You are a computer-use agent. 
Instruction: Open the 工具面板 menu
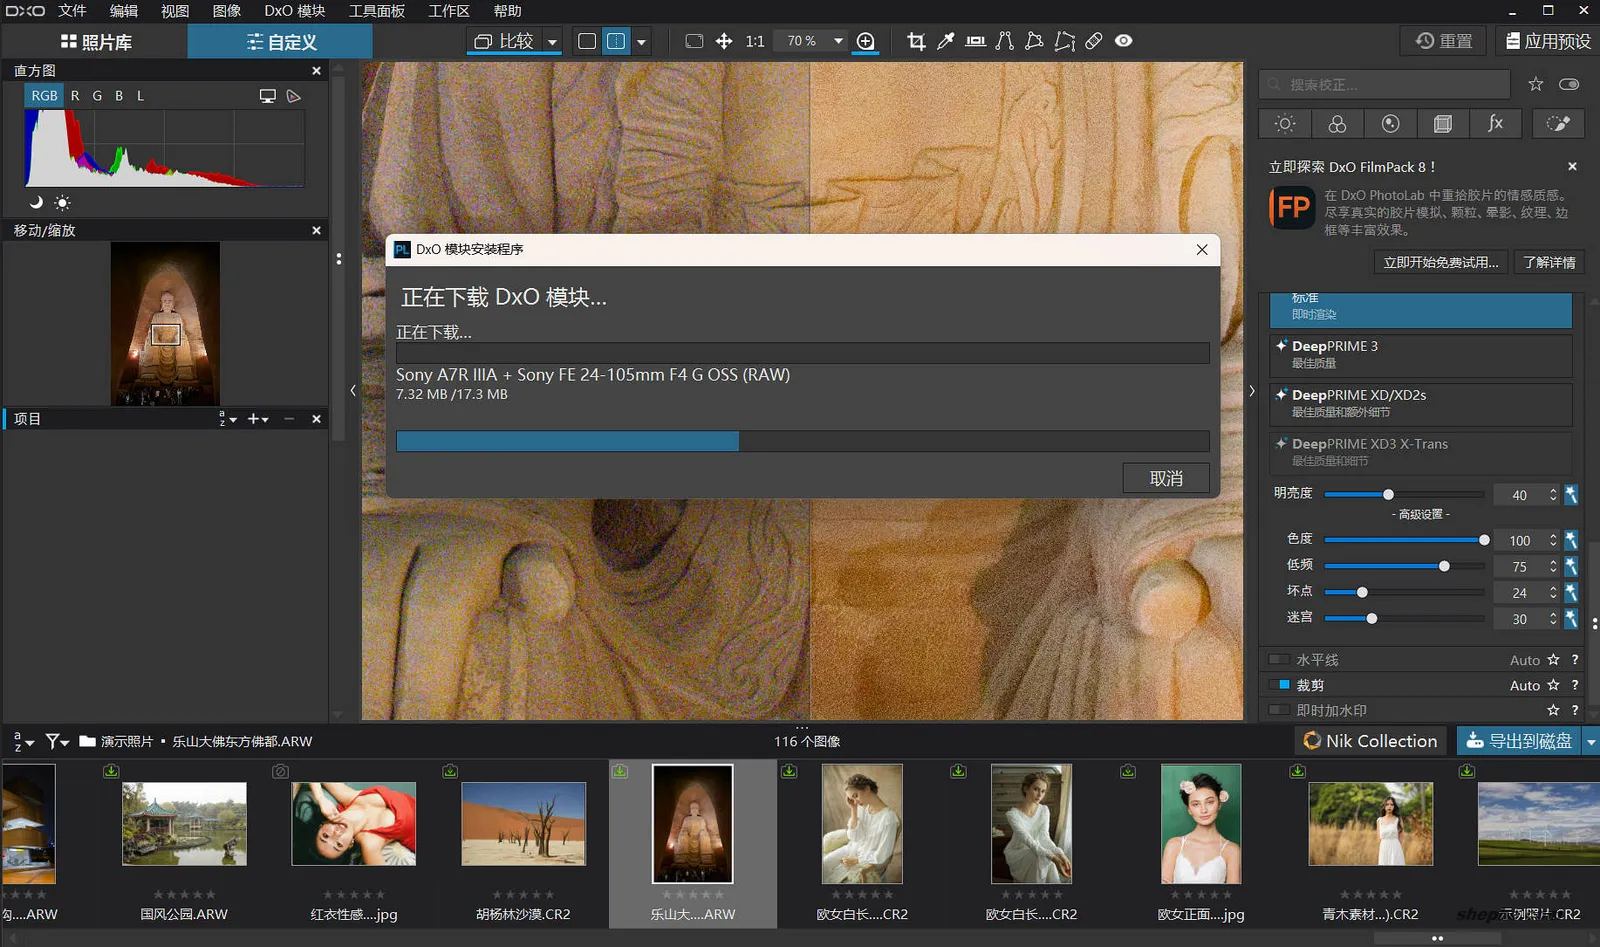tap(377, 11)
